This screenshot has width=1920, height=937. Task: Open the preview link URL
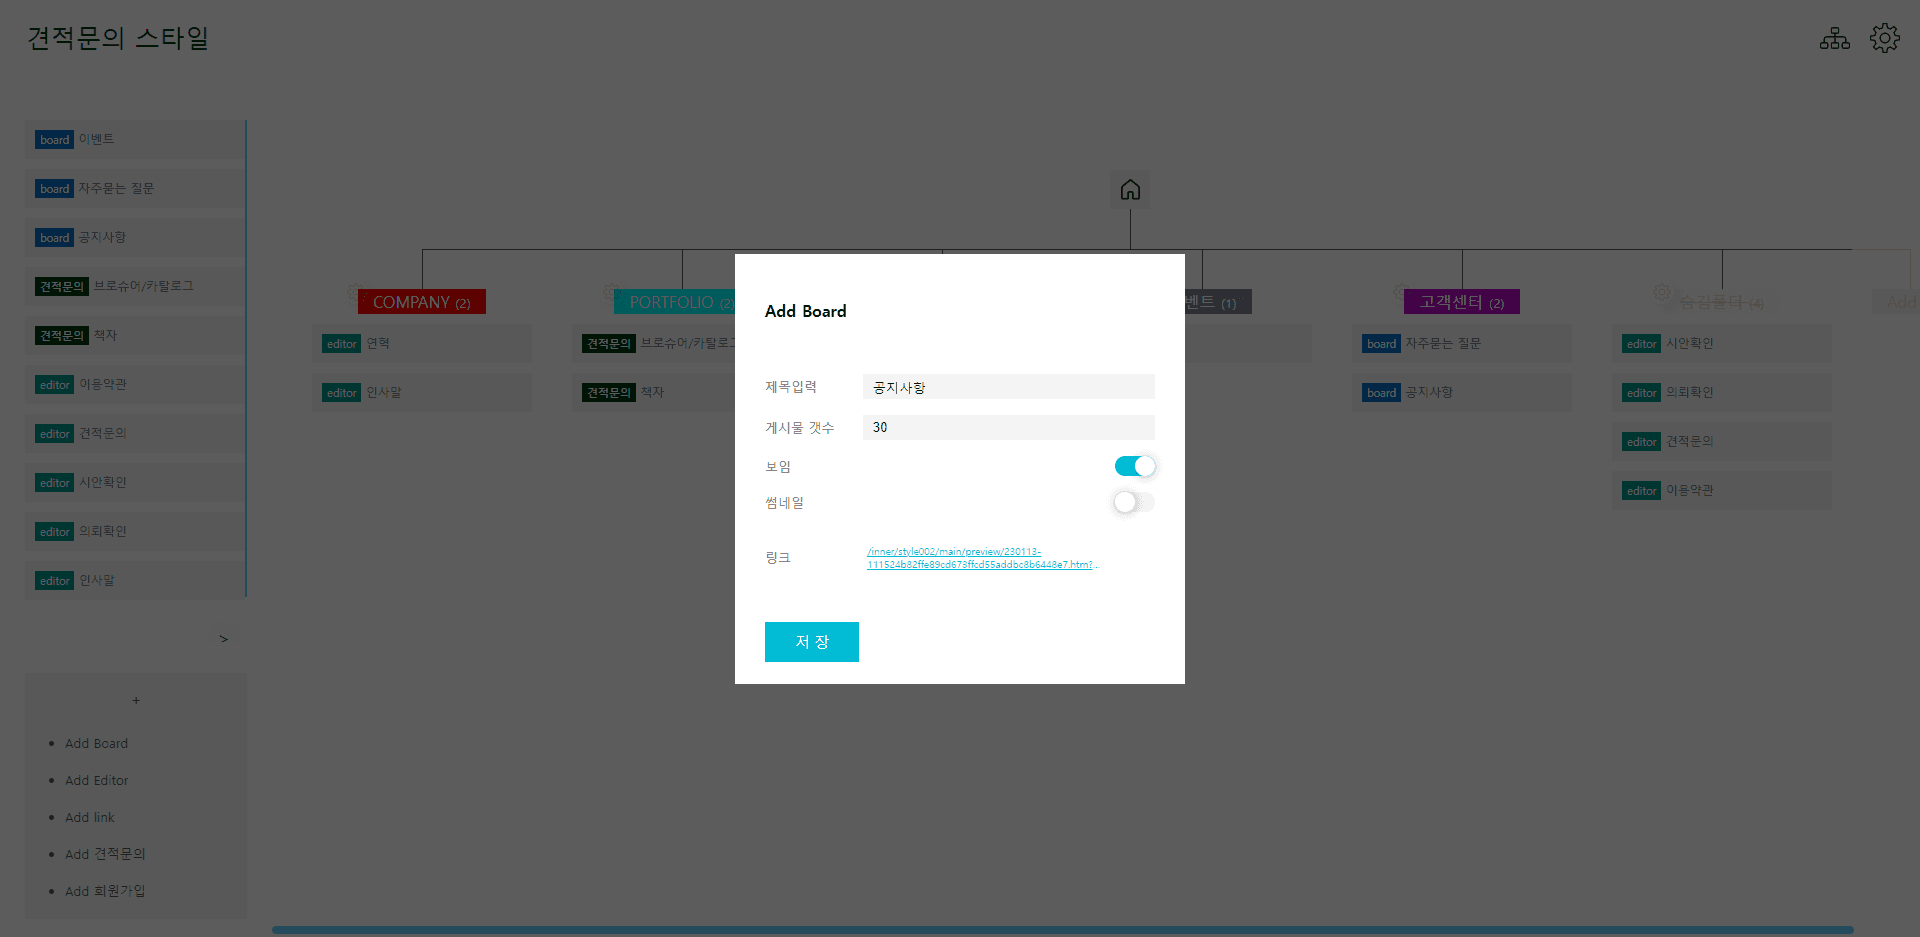tap(980, 558)
